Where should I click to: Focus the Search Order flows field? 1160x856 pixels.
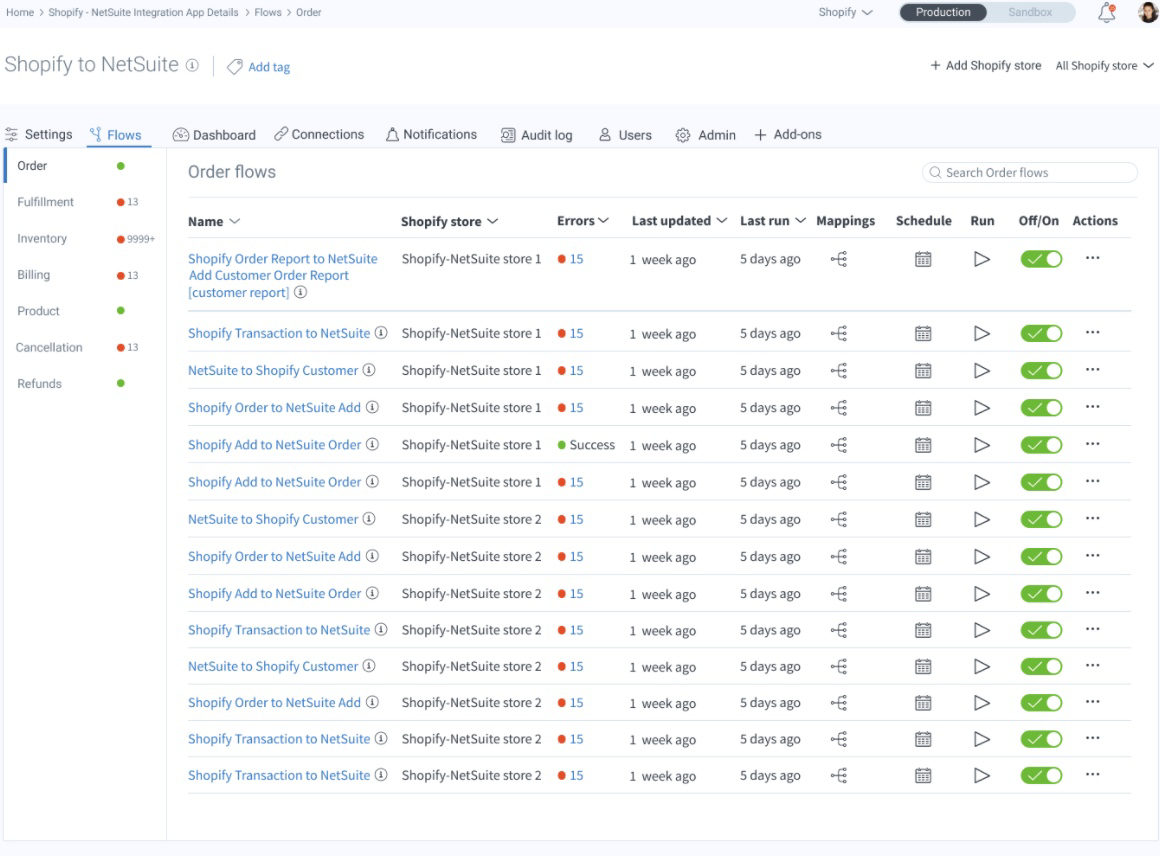[x=1029, y=172]
